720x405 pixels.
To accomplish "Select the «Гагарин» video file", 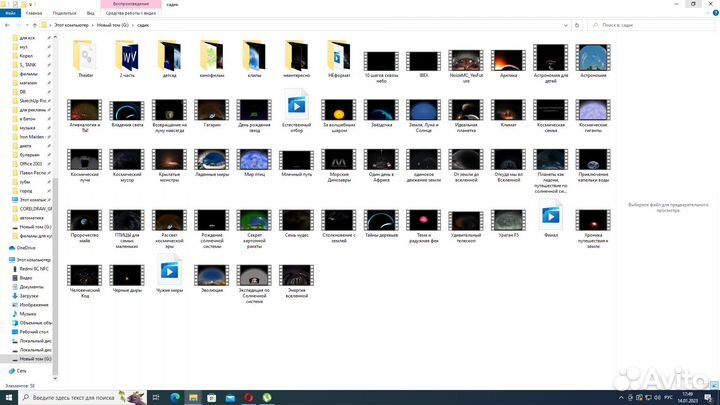I will pyautogui.click(x=213, y=110).
